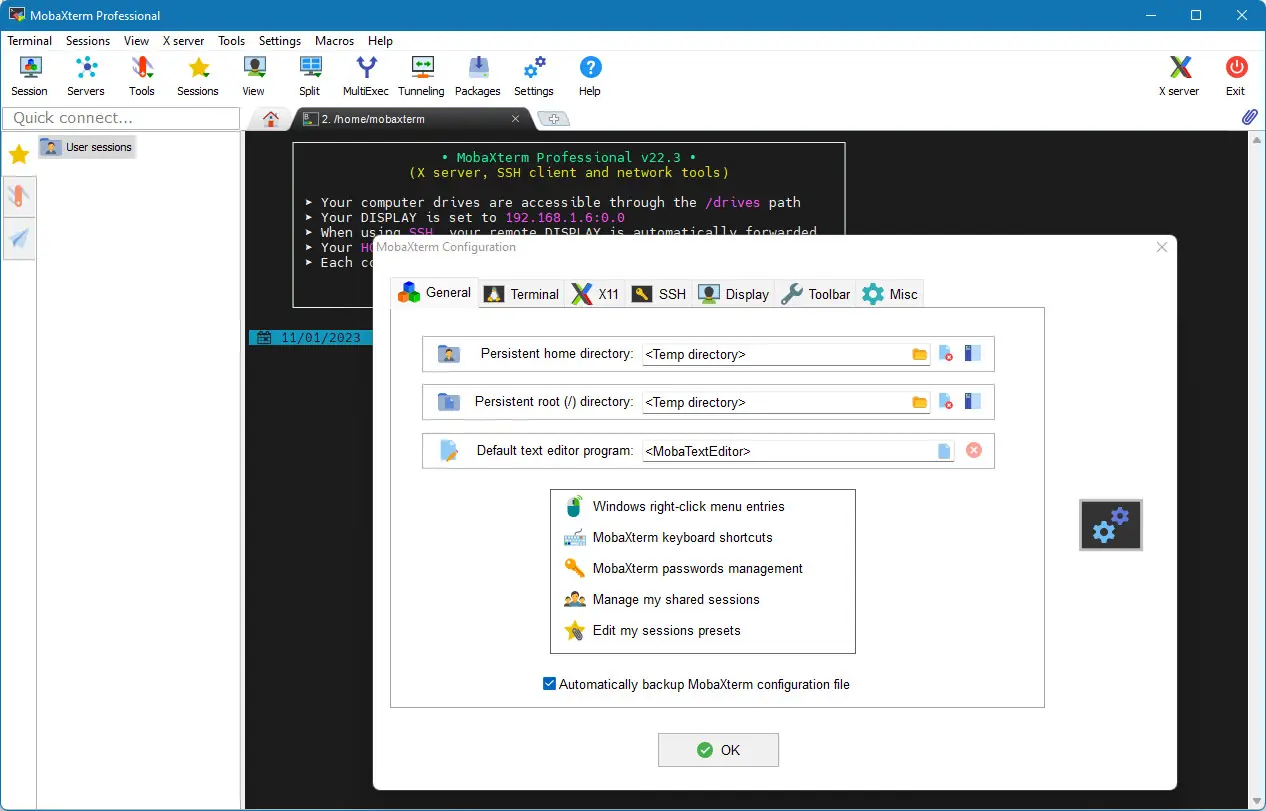The width and height of the screenshot is (1266, 811).
Task: Select the star sessions sidebar icon
Action: 19,154
